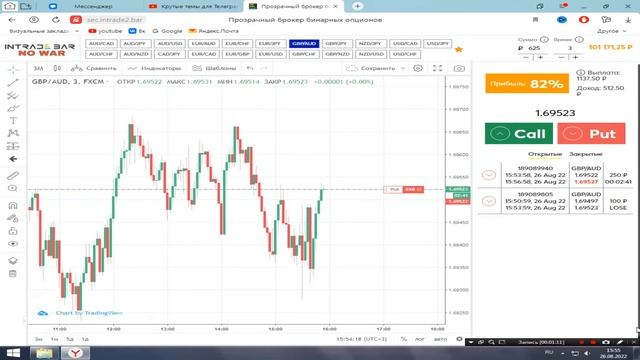Switch to the Закрытые closed trades tab
This screenshot has height=360, width=640.
point(586,154)
